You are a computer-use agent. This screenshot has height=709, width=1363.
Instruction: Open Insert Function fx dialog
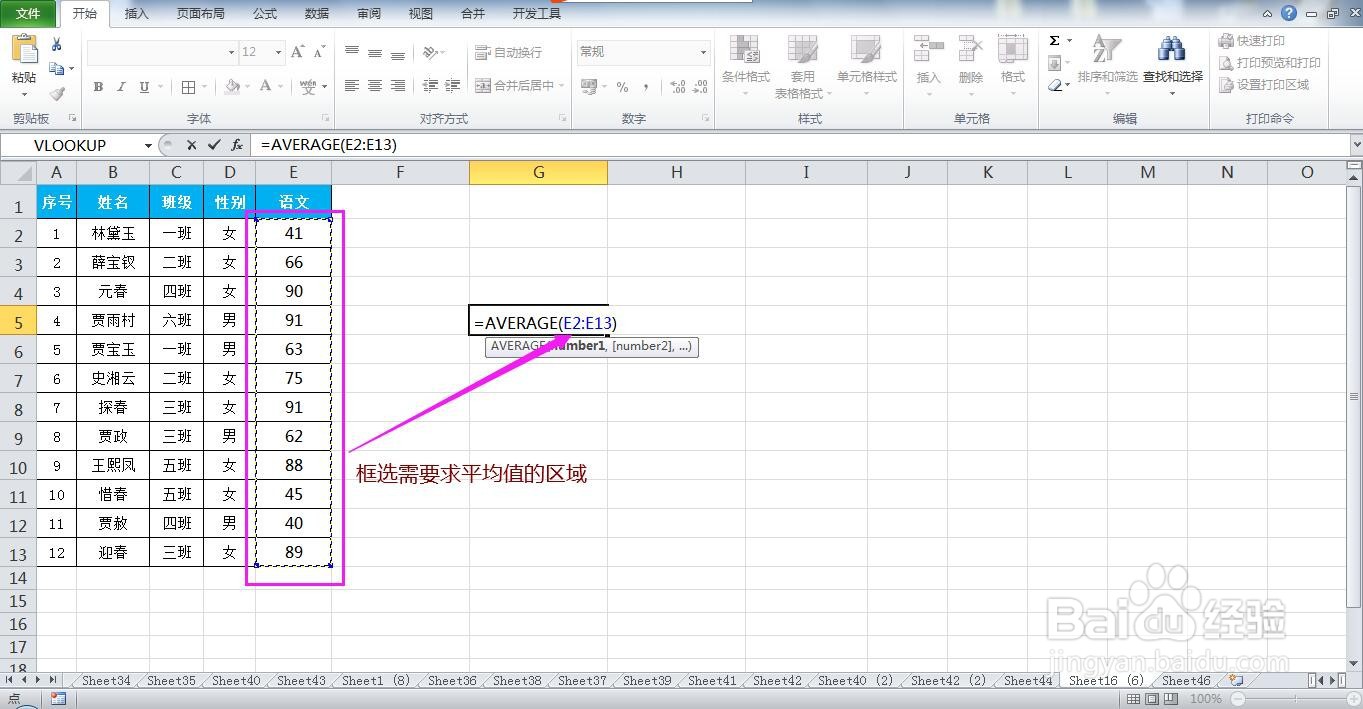click(x=237, y=145)
